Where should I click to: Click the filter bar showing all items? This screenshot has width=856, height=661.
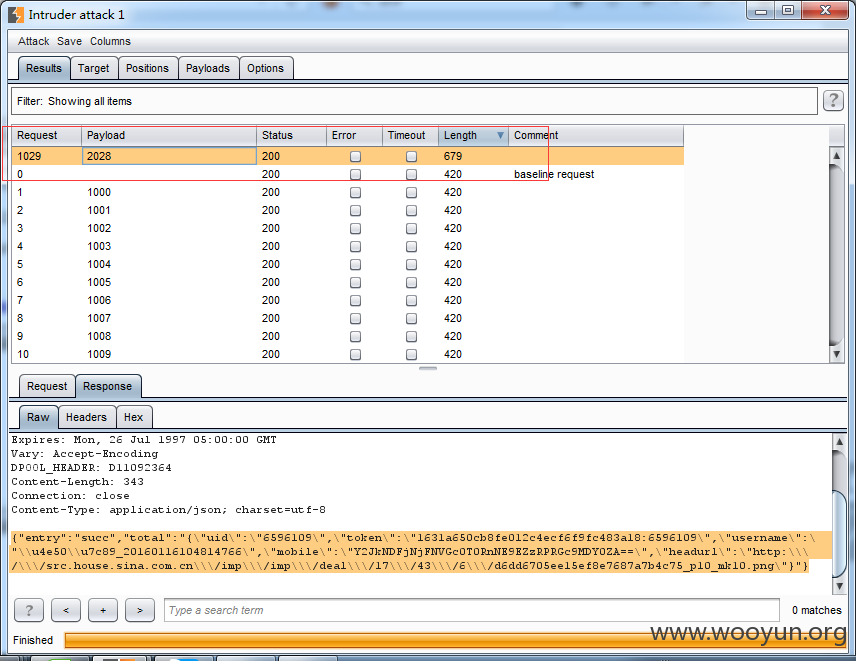coord(414,102)
